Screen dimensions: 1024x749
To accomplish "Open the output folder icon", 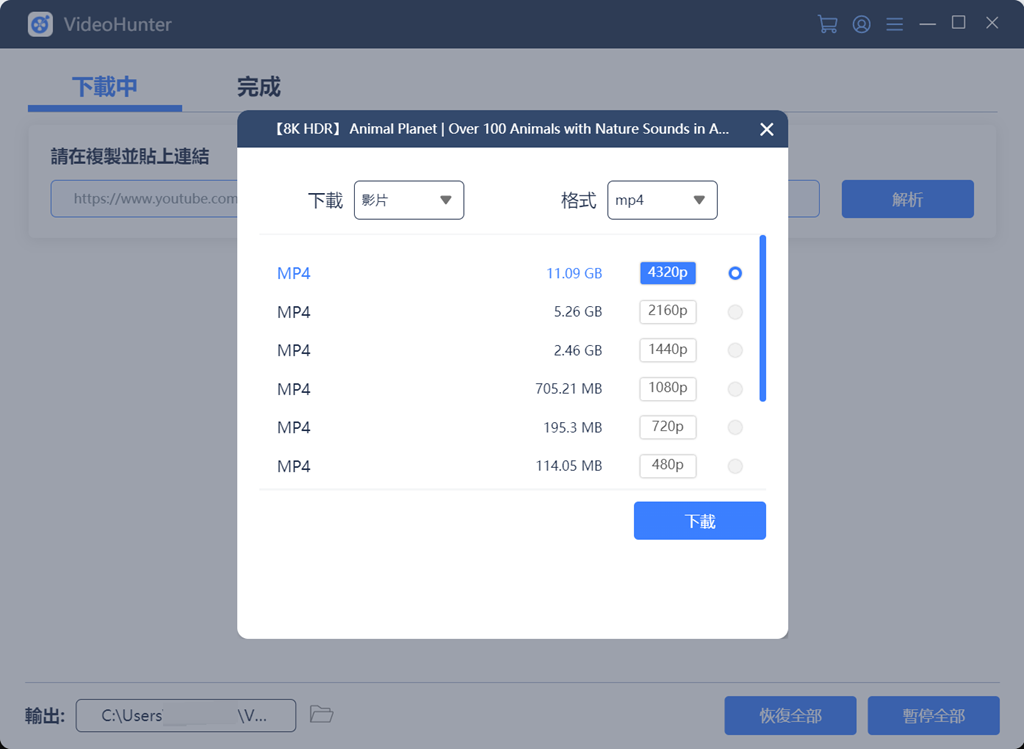I will (321, 714).
